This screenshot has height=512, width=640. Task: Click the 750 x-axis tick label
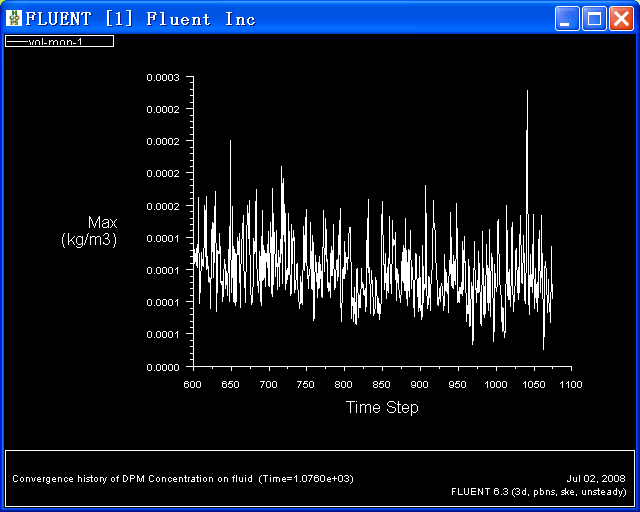(306, 384)
